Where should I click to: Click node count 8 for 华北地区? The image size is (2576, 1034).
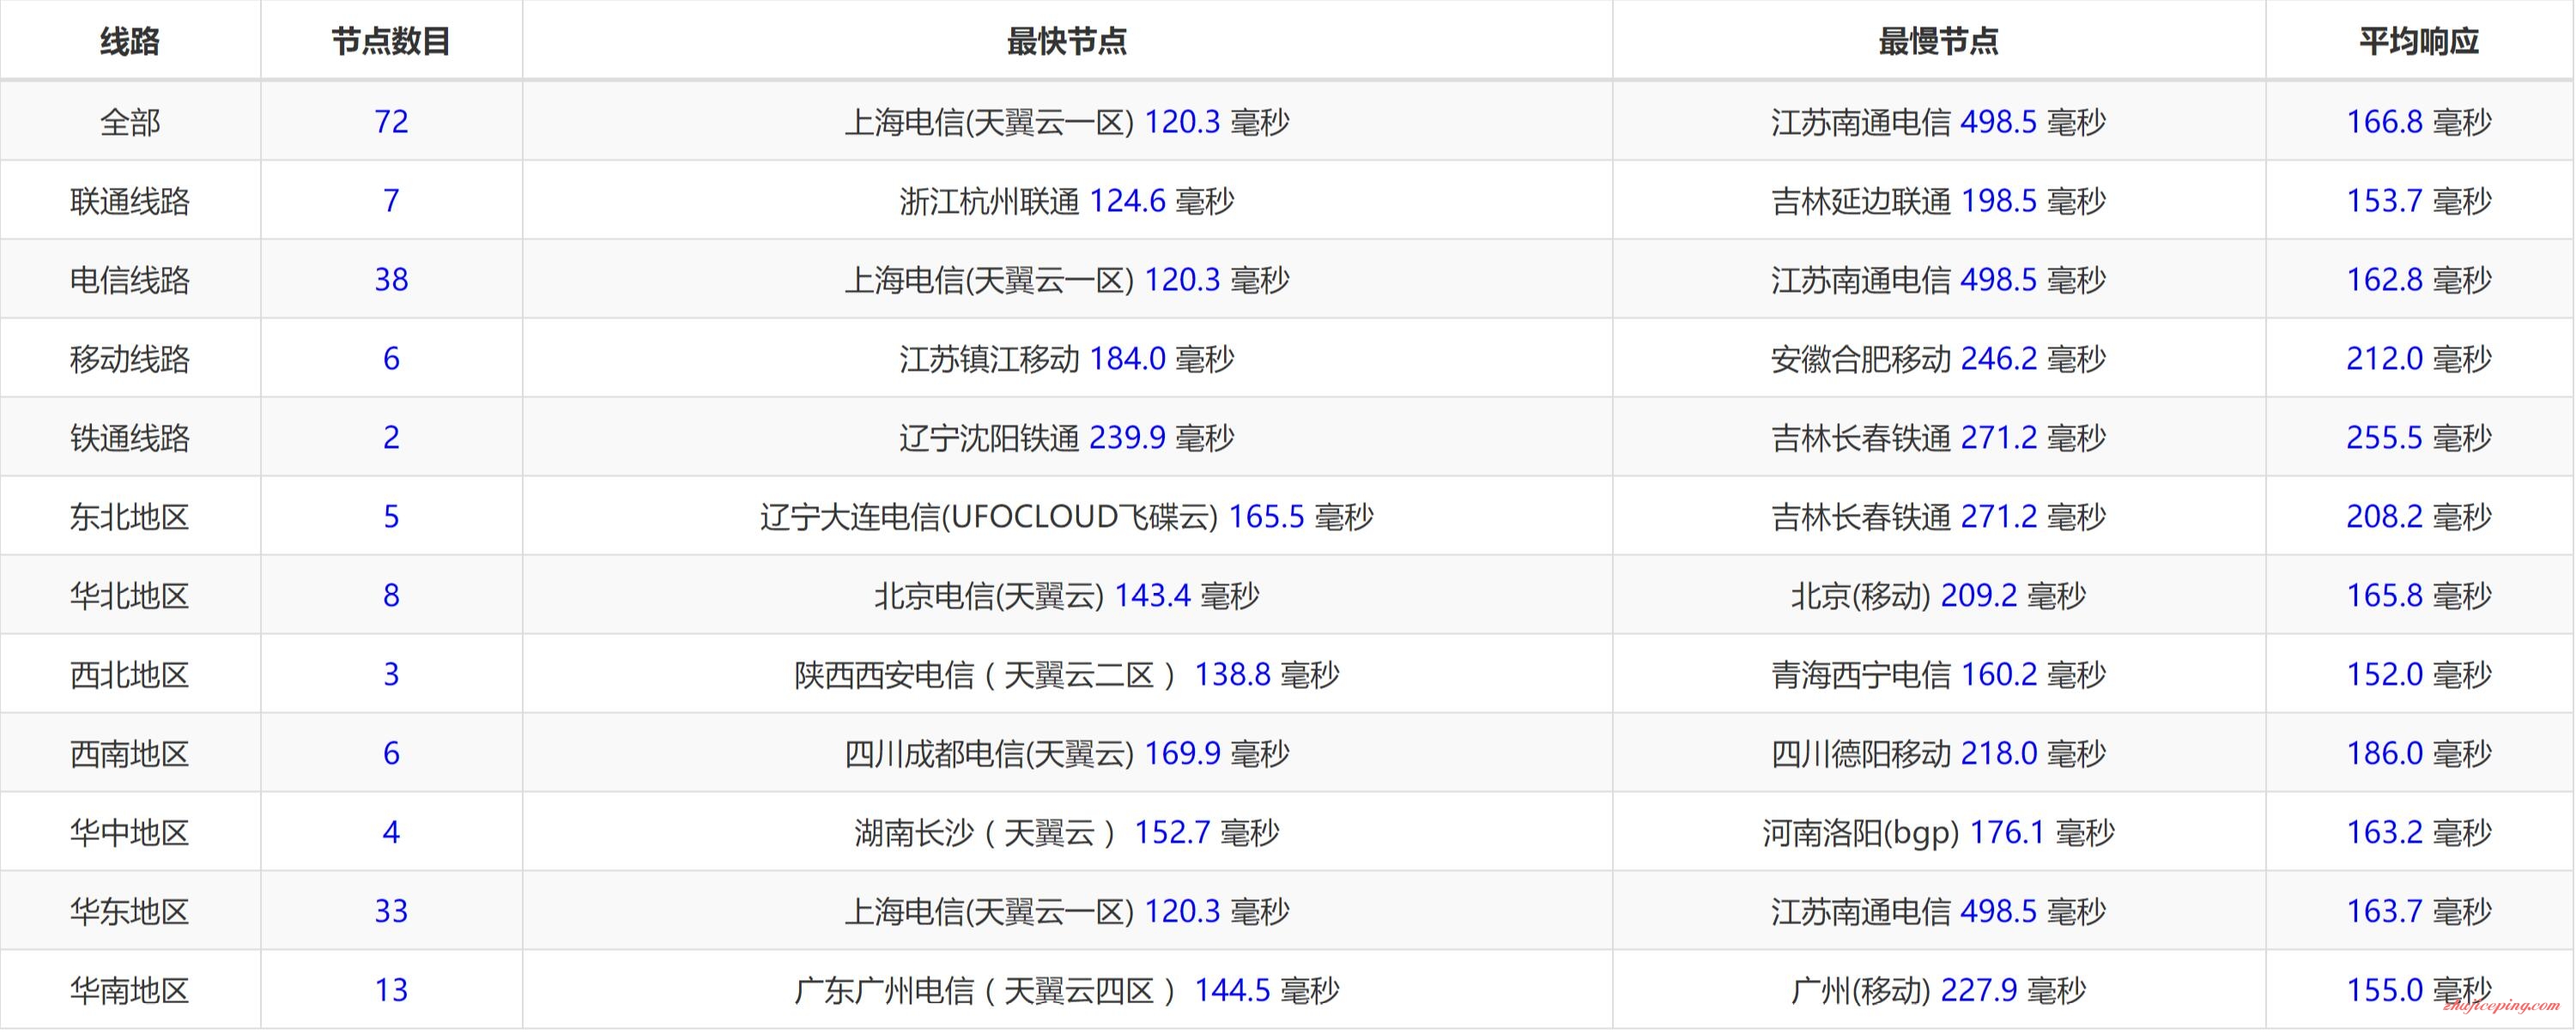pos(391,596)
